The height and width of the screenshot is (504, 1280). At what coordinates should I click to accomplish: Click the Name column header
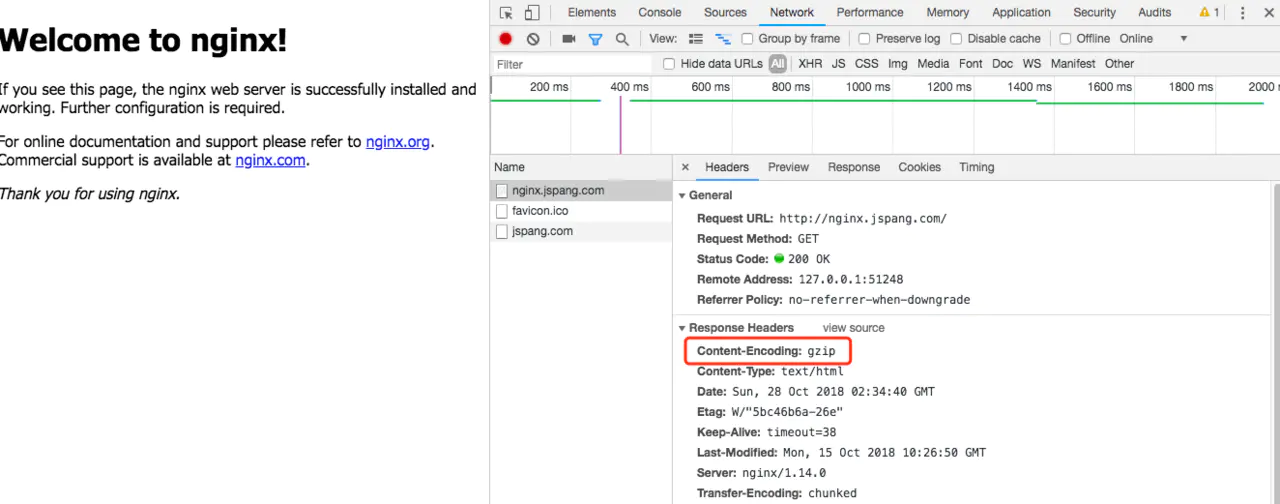[581, 167]
